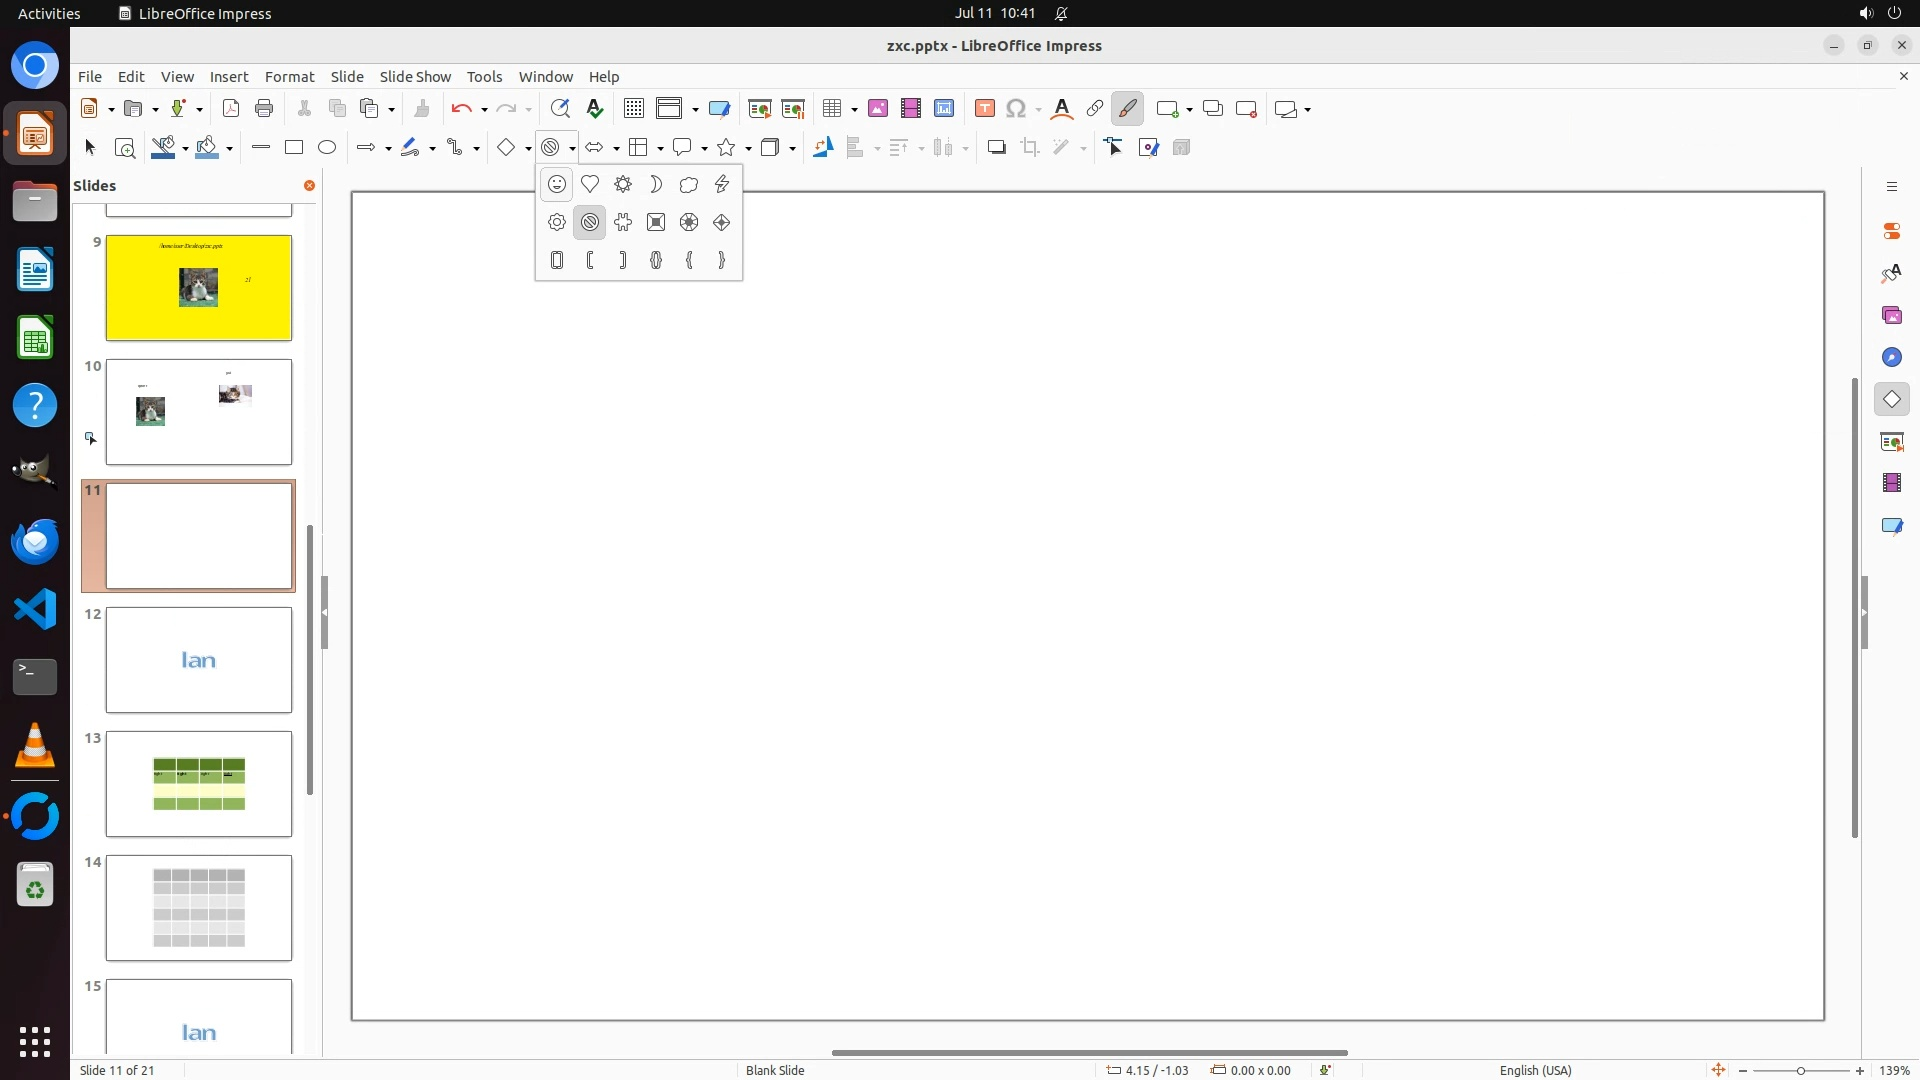Image resolution: width=1920 pixels, height=1080 pixels.
Task: Open the Callout shapes dropdown arrow
Action: (x=705, y=149)
